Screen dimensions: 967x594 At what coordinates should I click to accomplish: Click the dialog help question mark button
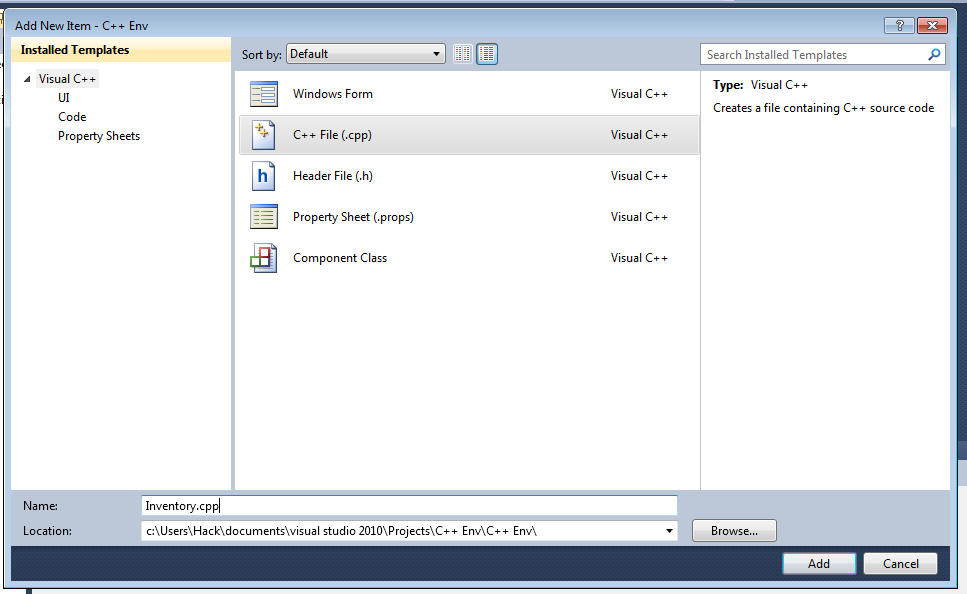point(899,25)
